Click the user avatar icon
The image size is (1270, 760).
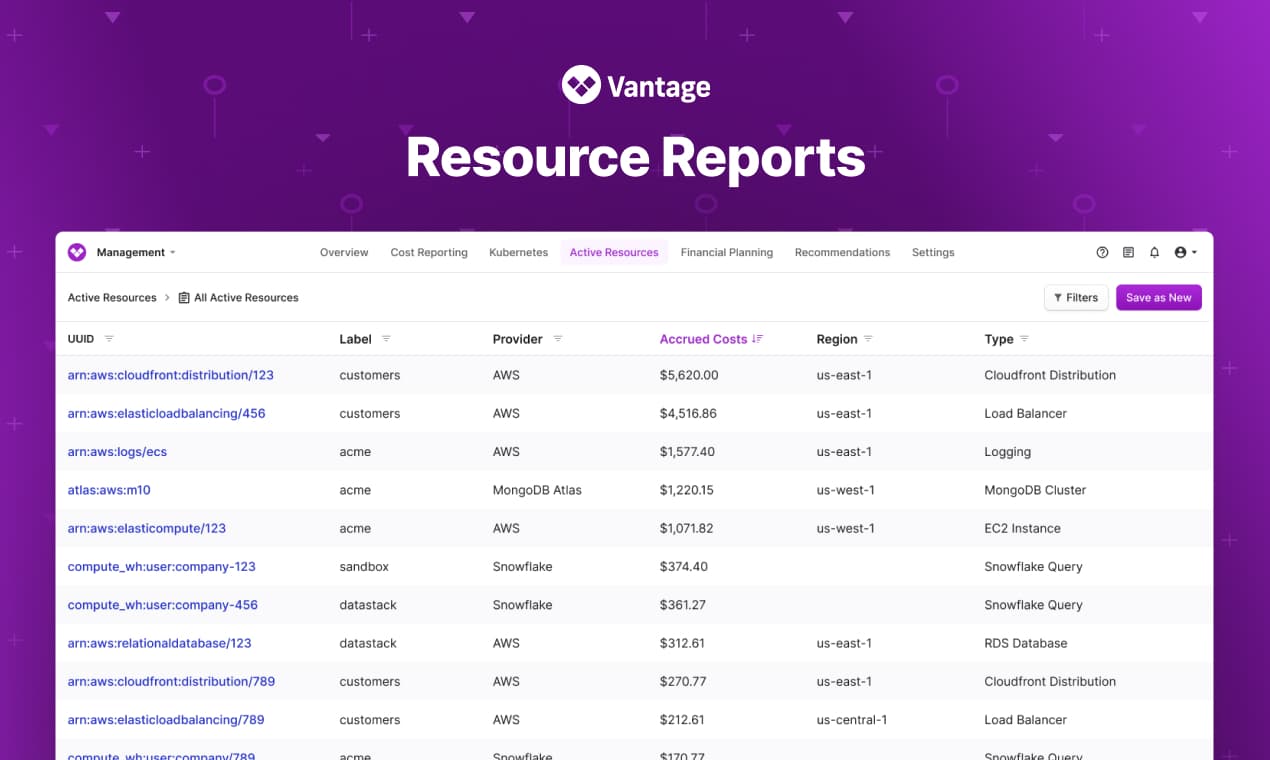pos(1178,252)
